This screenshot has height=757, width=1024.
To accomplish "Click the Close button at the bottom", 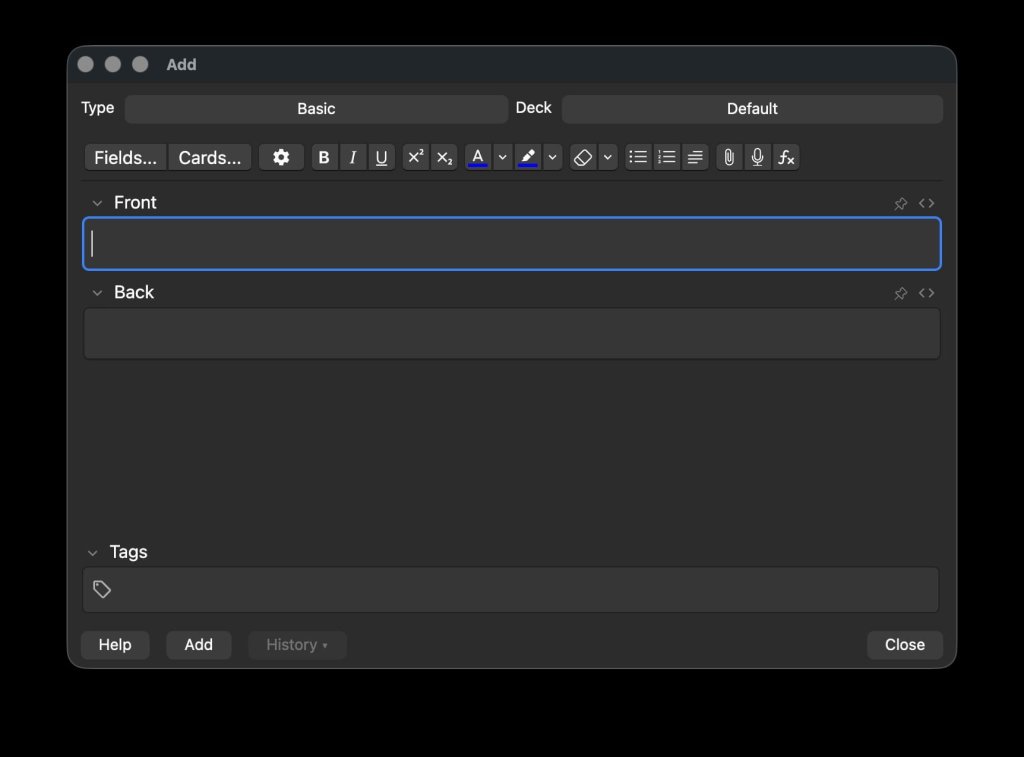I will [x=904, y=645].
